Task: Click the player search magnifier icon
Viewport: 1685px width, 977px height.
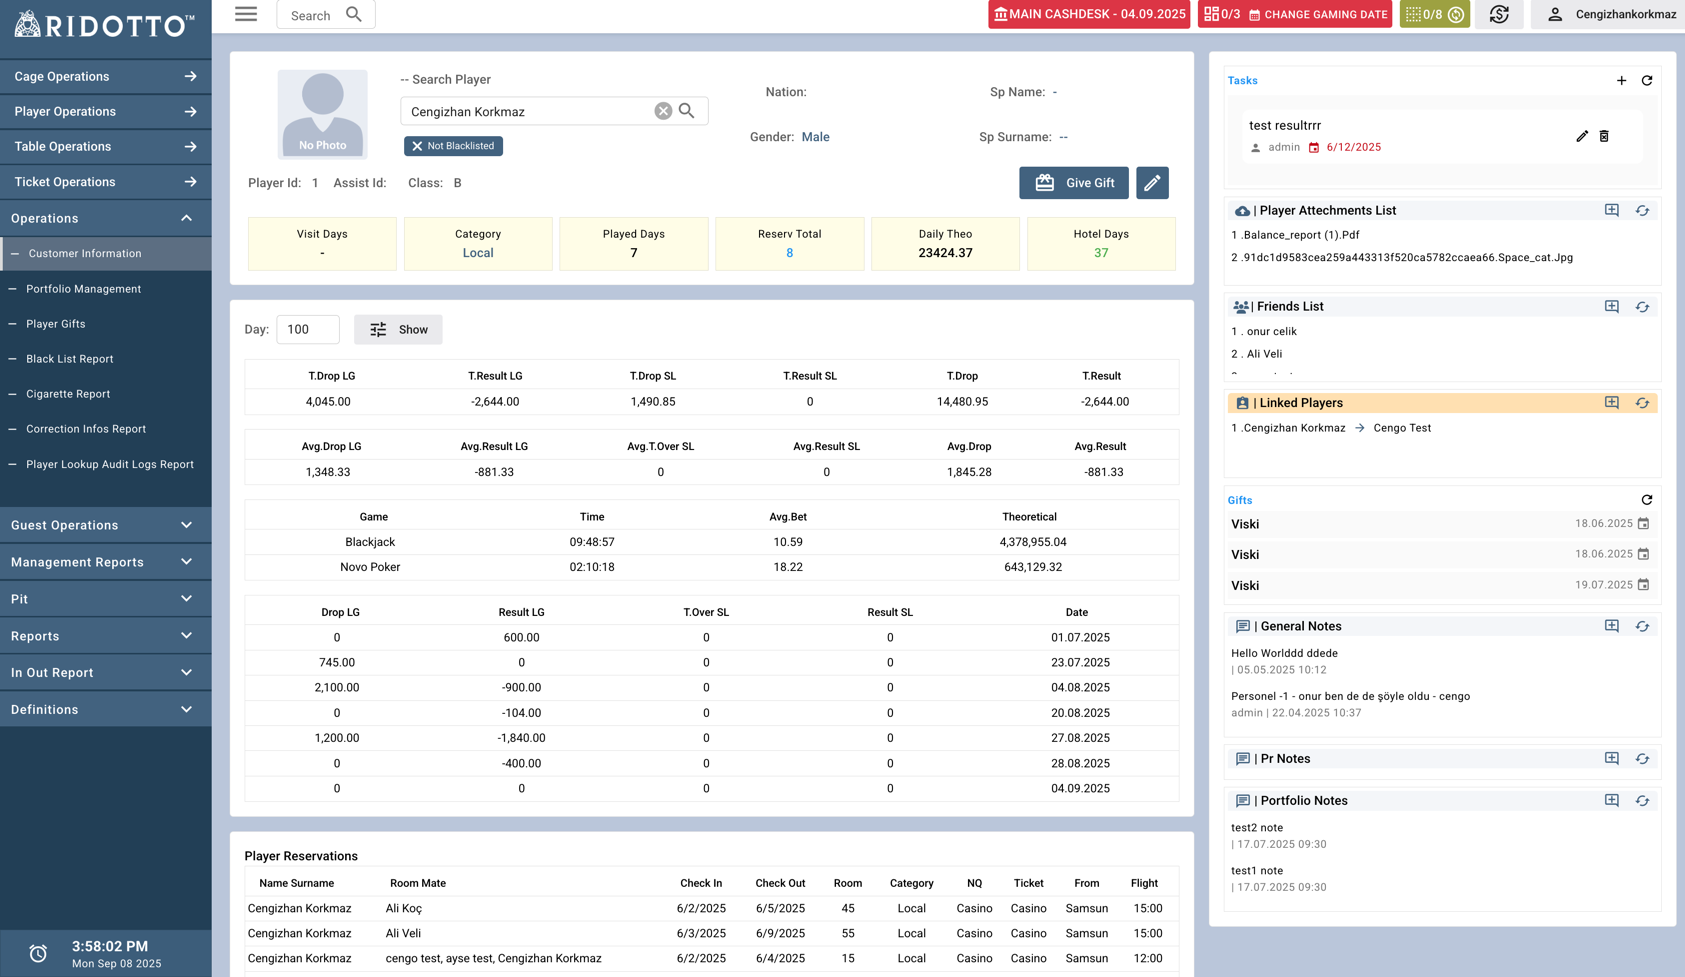Action: click(687, 111)
